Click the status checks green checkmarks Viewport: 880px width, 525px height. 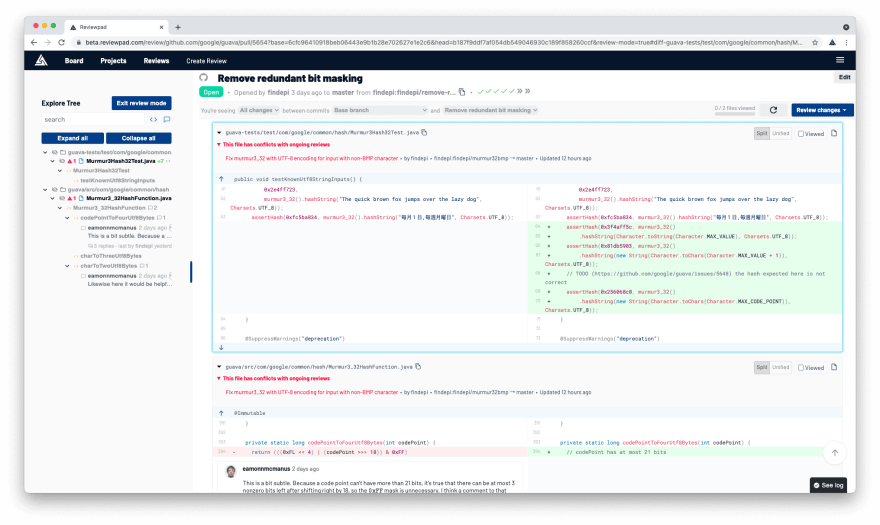(496, 92)
